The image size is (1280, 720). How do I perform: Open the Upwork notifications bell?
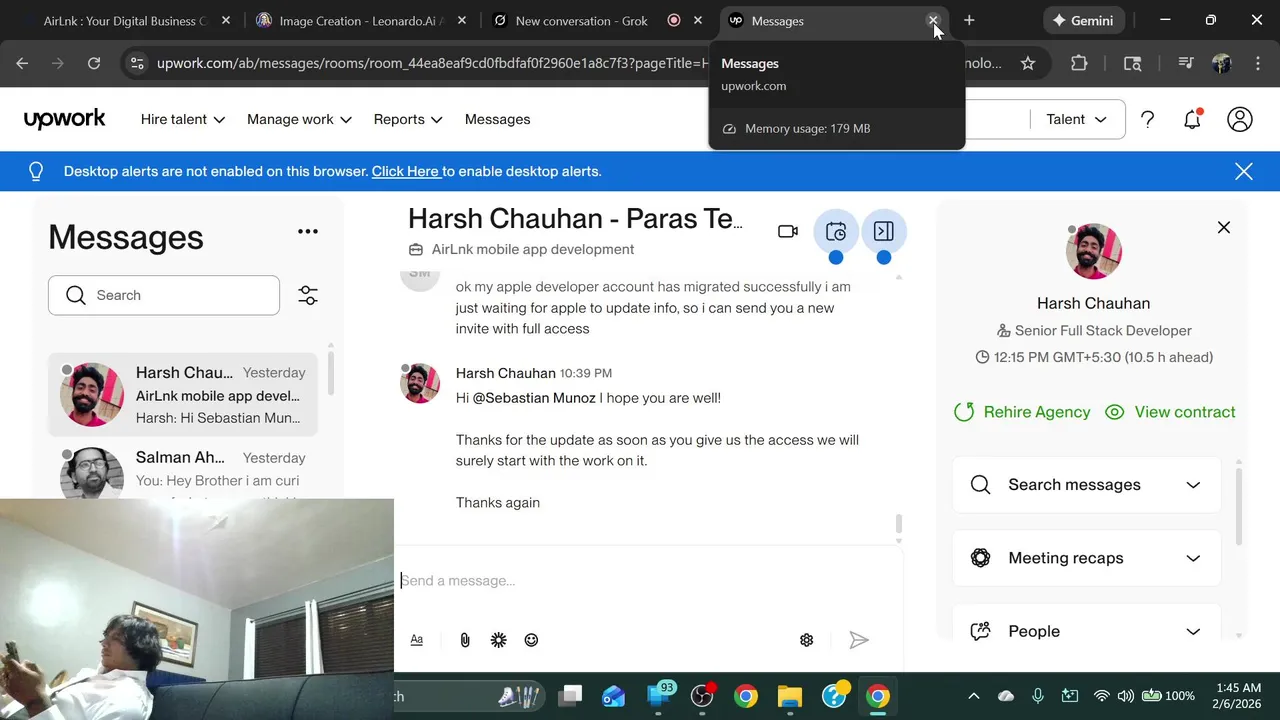click(x=1192, y=120)
